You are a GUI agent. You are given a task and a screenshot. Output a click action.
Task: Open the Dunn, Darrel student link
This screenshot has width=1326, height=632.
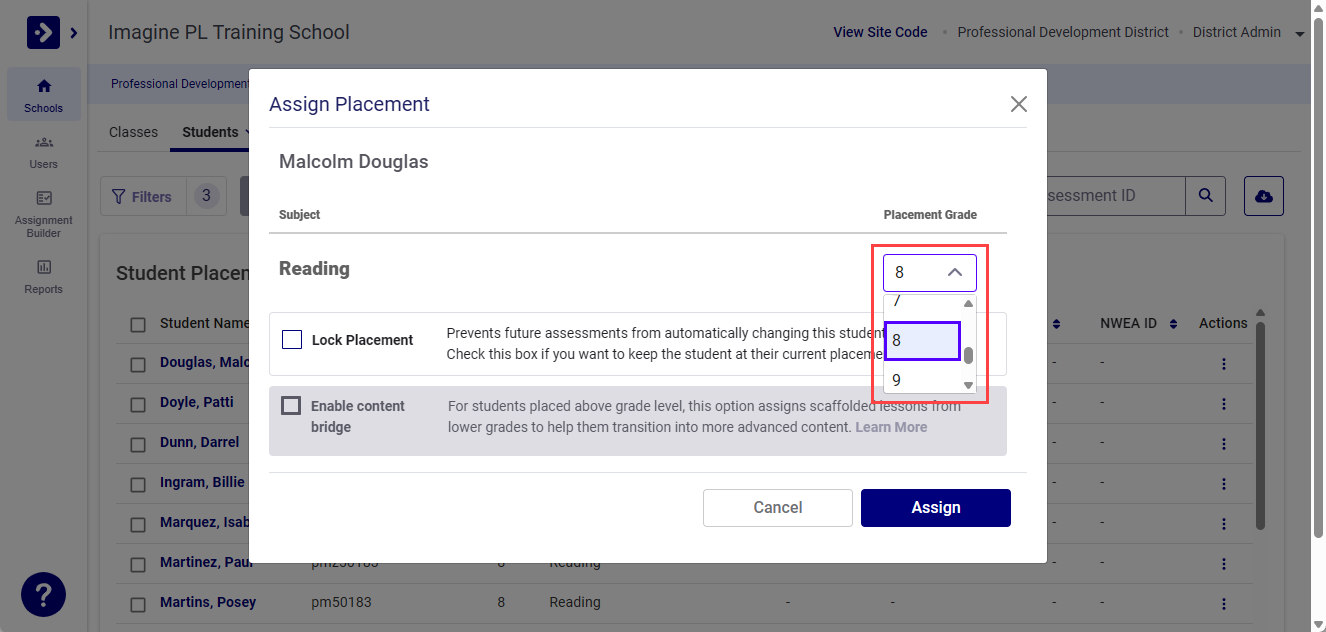click(x=200, y=442)
